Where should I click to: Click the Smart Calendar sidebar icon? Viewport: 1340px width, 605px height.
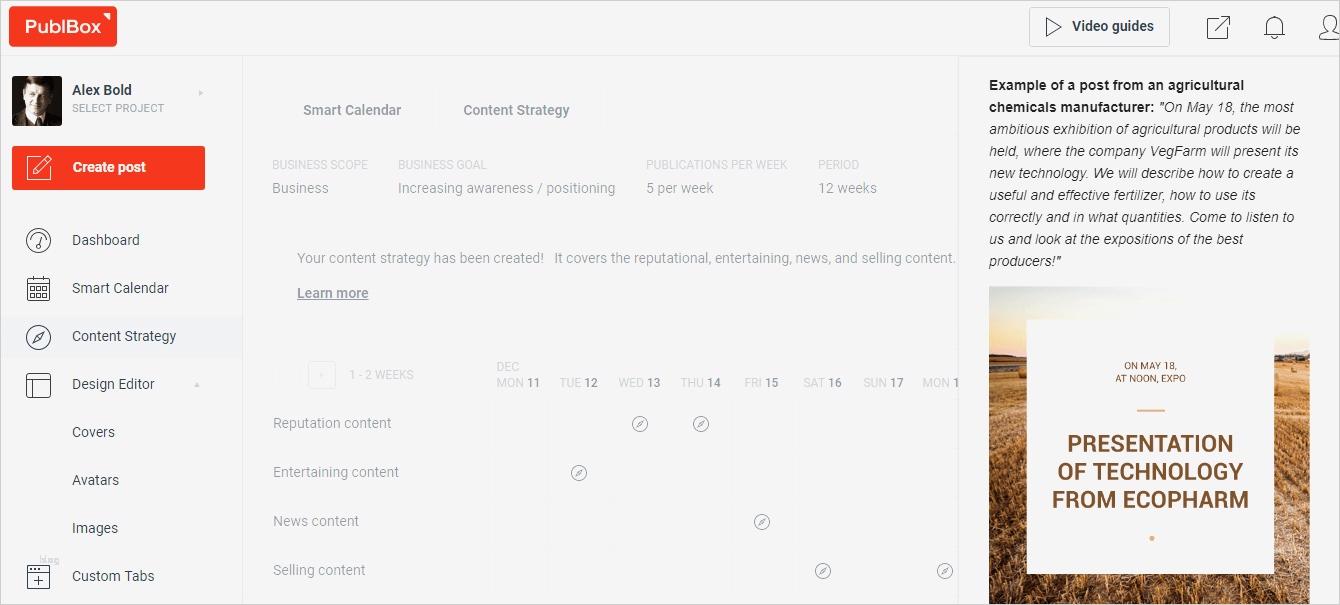click(x=38, y=289)
